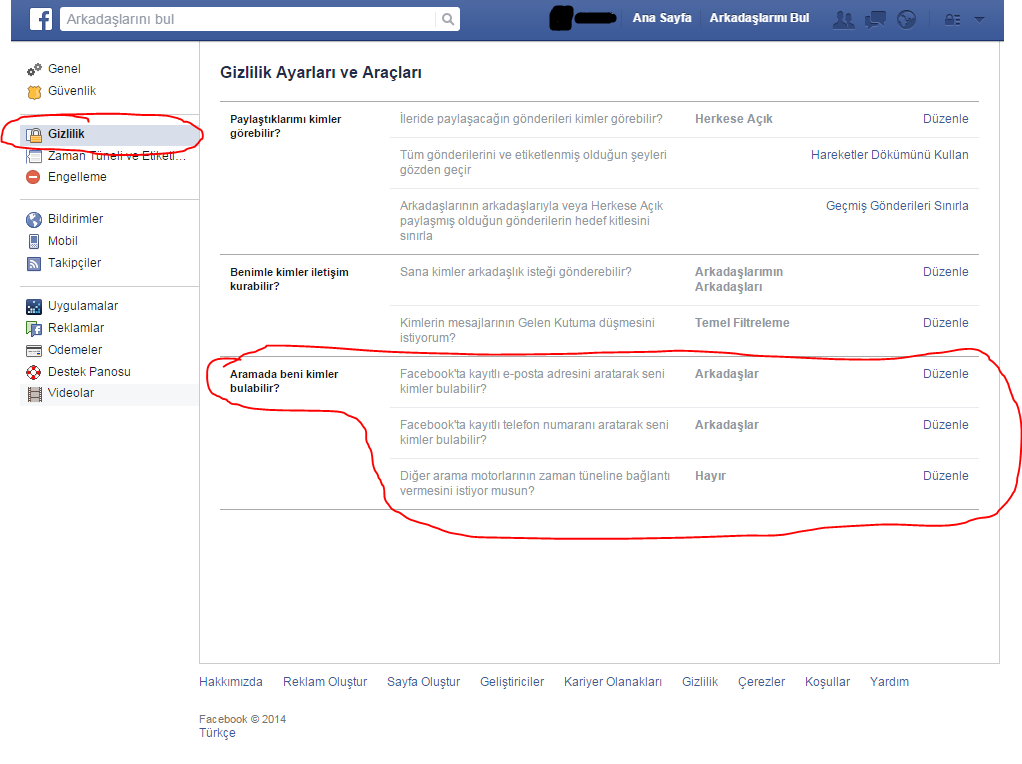Go to Ana Sayfa
The image size is (1022, 764).
click(662, 18)
